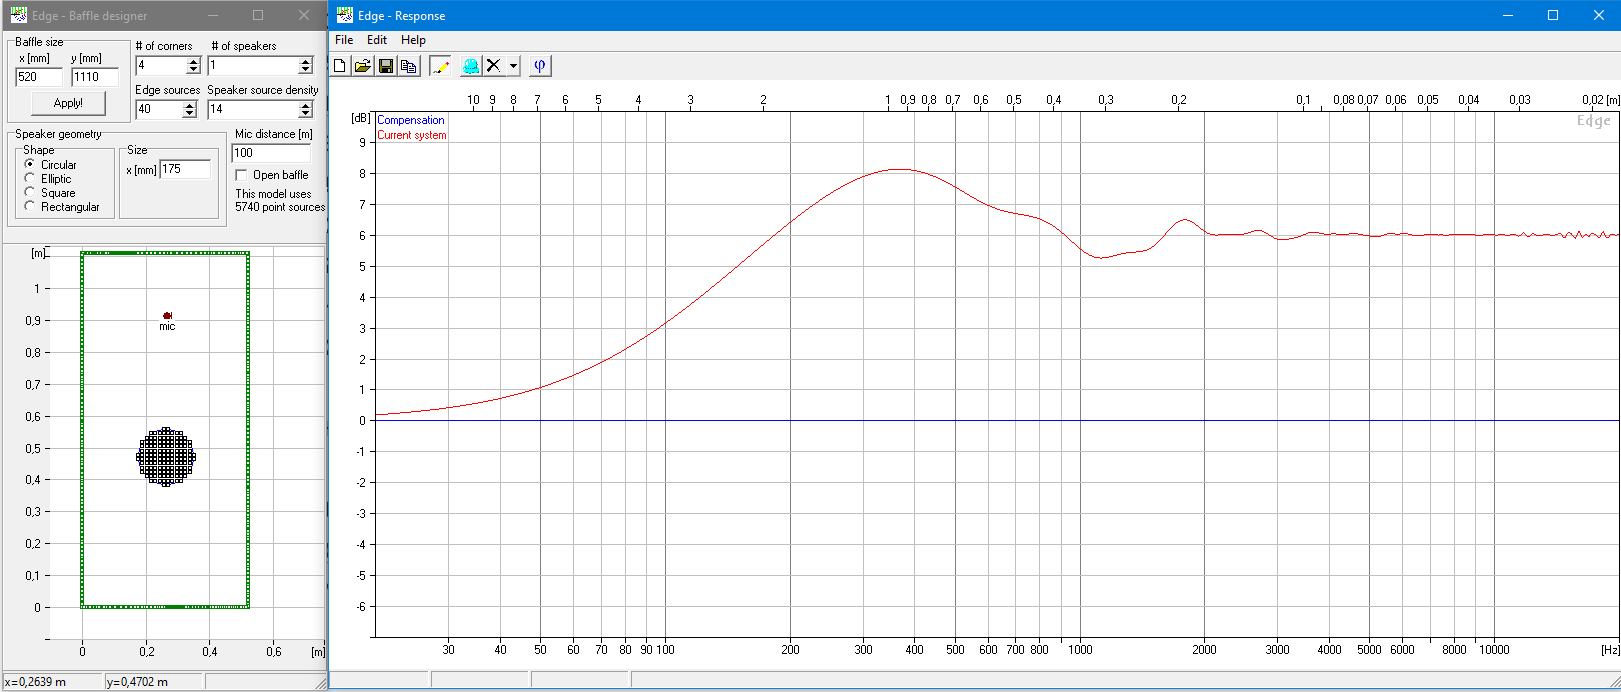Click the New document toolbar icon

[x=340, y=66]
